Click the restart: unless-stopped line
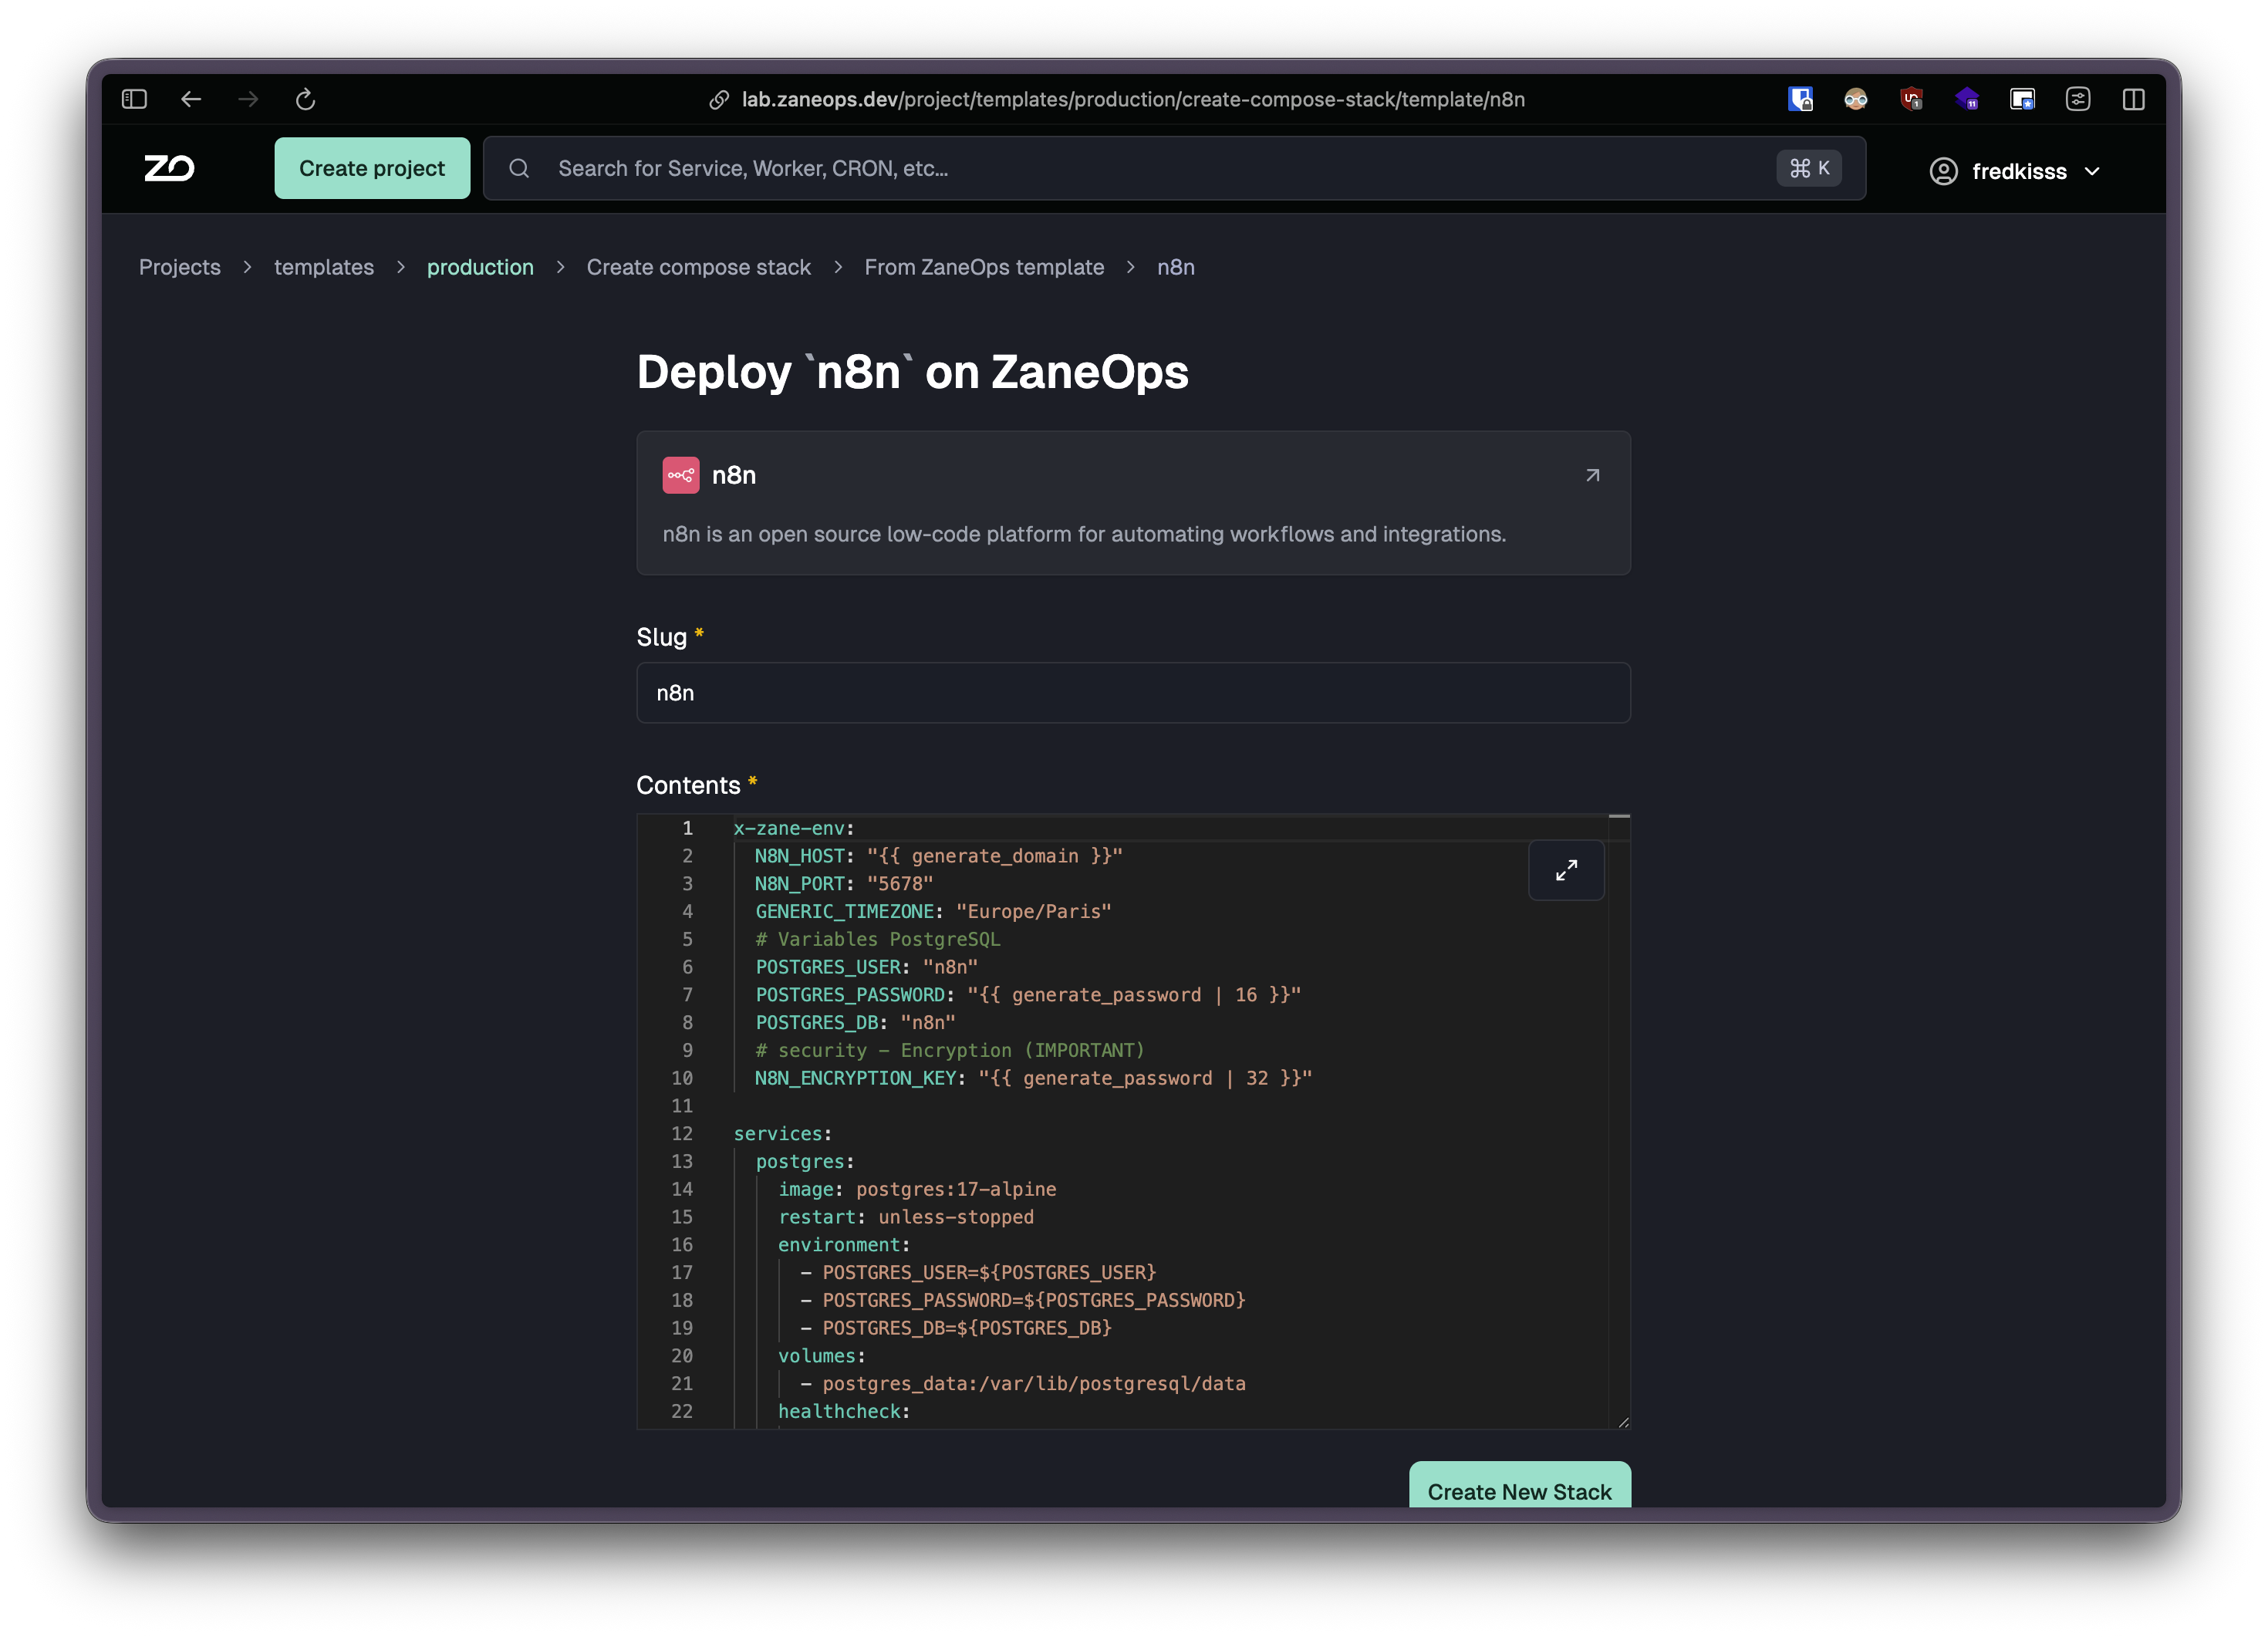Viewport: 2268px width, 1637px height. point(906,1218)
